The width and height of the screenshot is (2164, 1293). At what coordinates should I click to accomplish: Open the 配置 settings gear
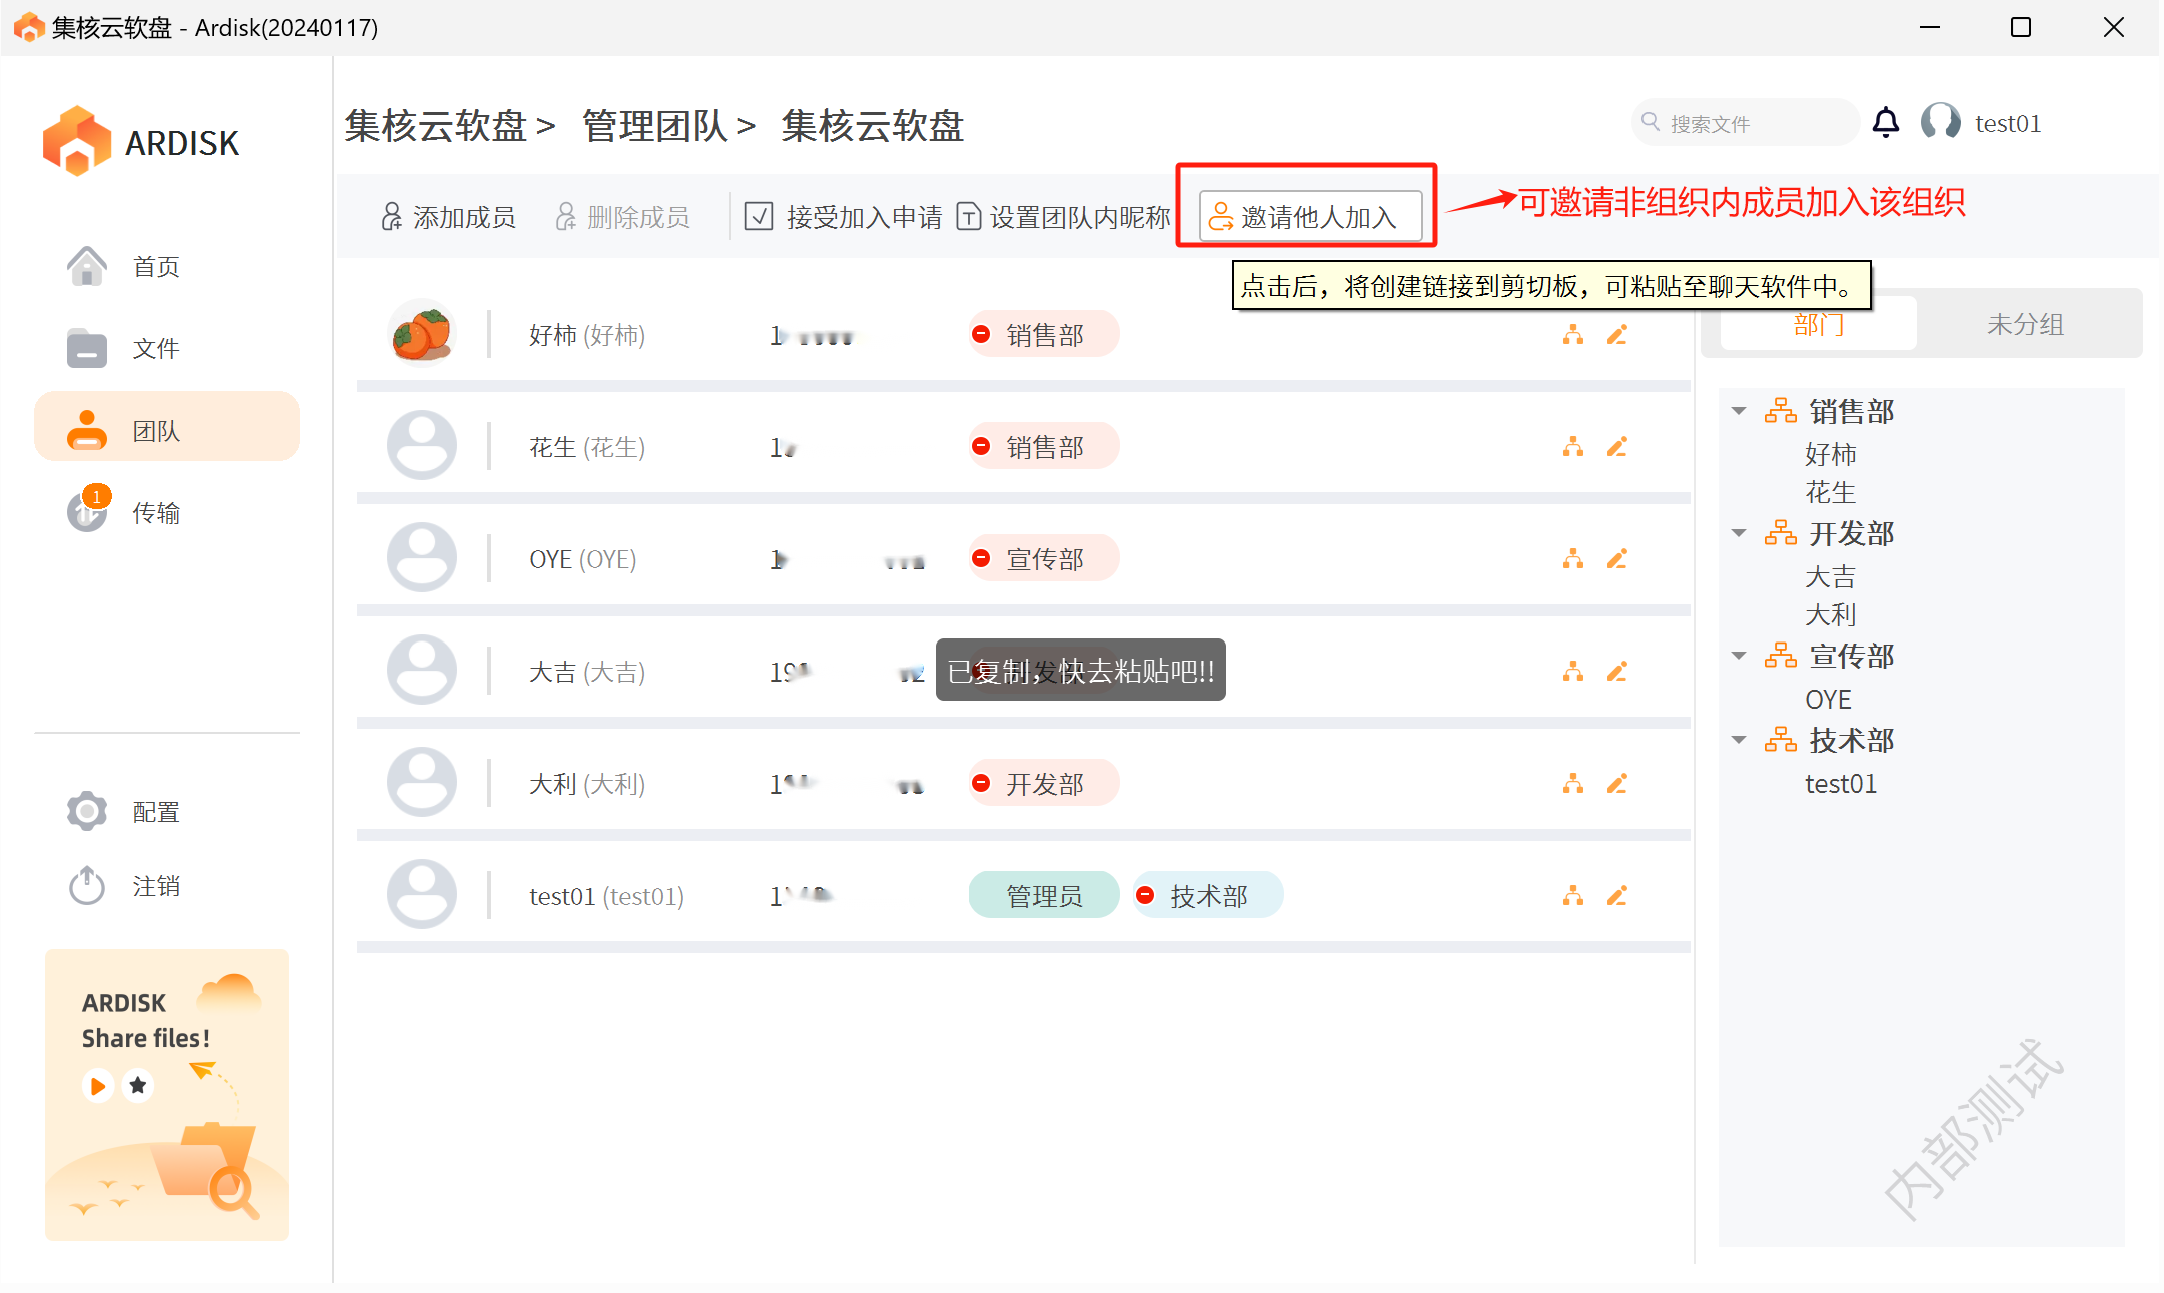87,811
